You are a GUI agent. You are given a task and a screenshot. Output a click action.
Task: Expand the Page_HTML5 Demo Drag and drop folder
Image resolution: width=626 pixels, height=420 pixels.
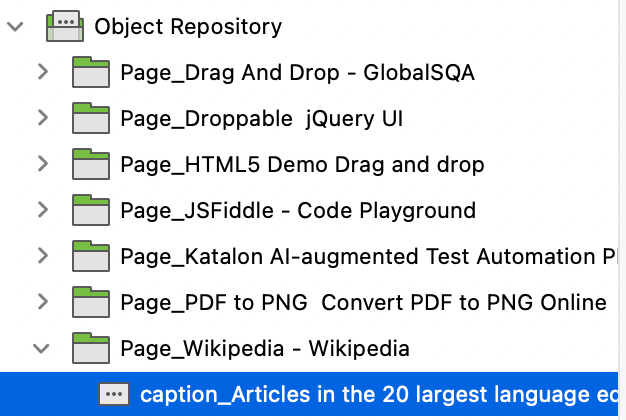point(43,164)
